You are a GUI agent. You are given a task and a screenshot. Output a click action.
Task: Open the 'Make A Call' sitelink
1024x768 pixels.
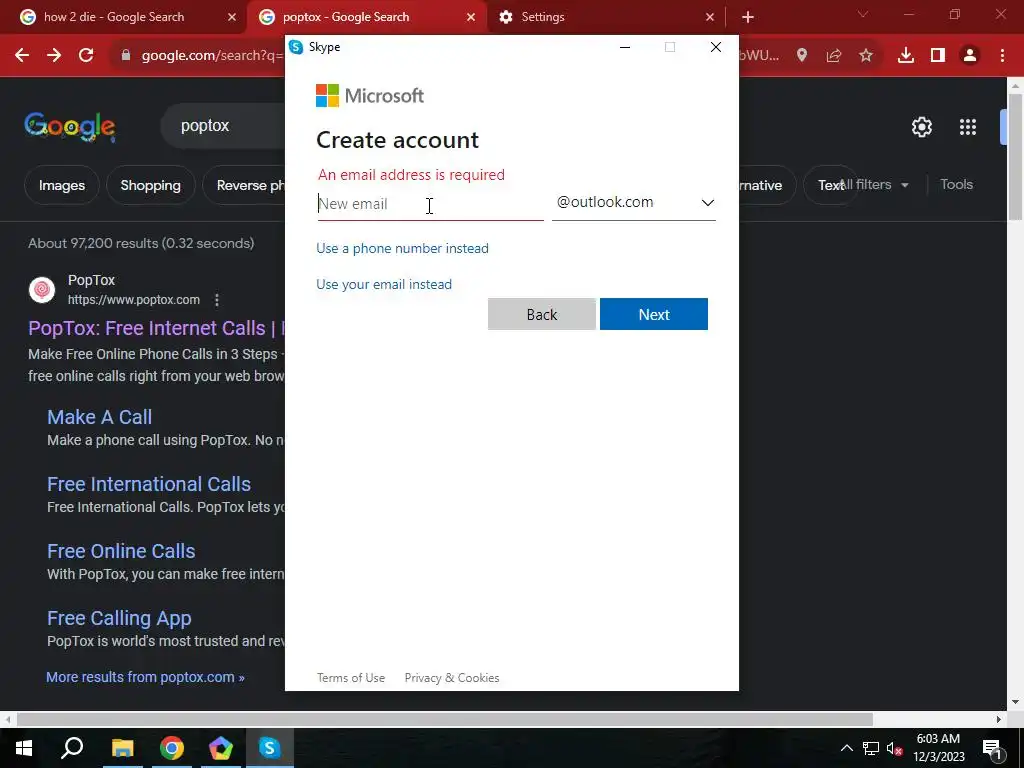[x=99, y=417]
